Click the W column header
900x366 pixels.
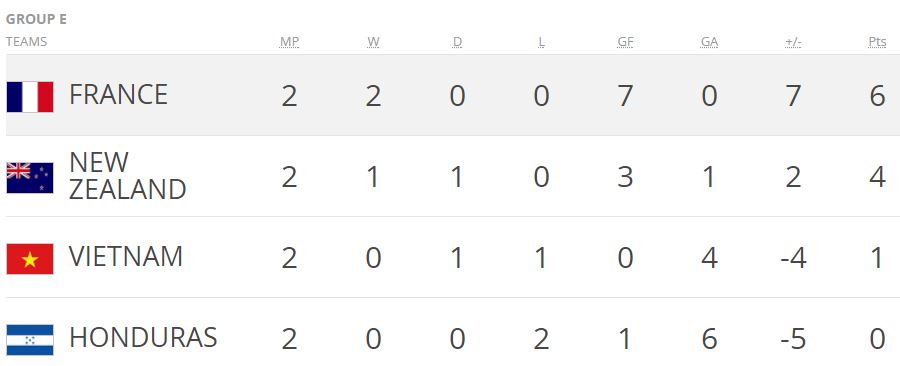(x=374, y=42)
